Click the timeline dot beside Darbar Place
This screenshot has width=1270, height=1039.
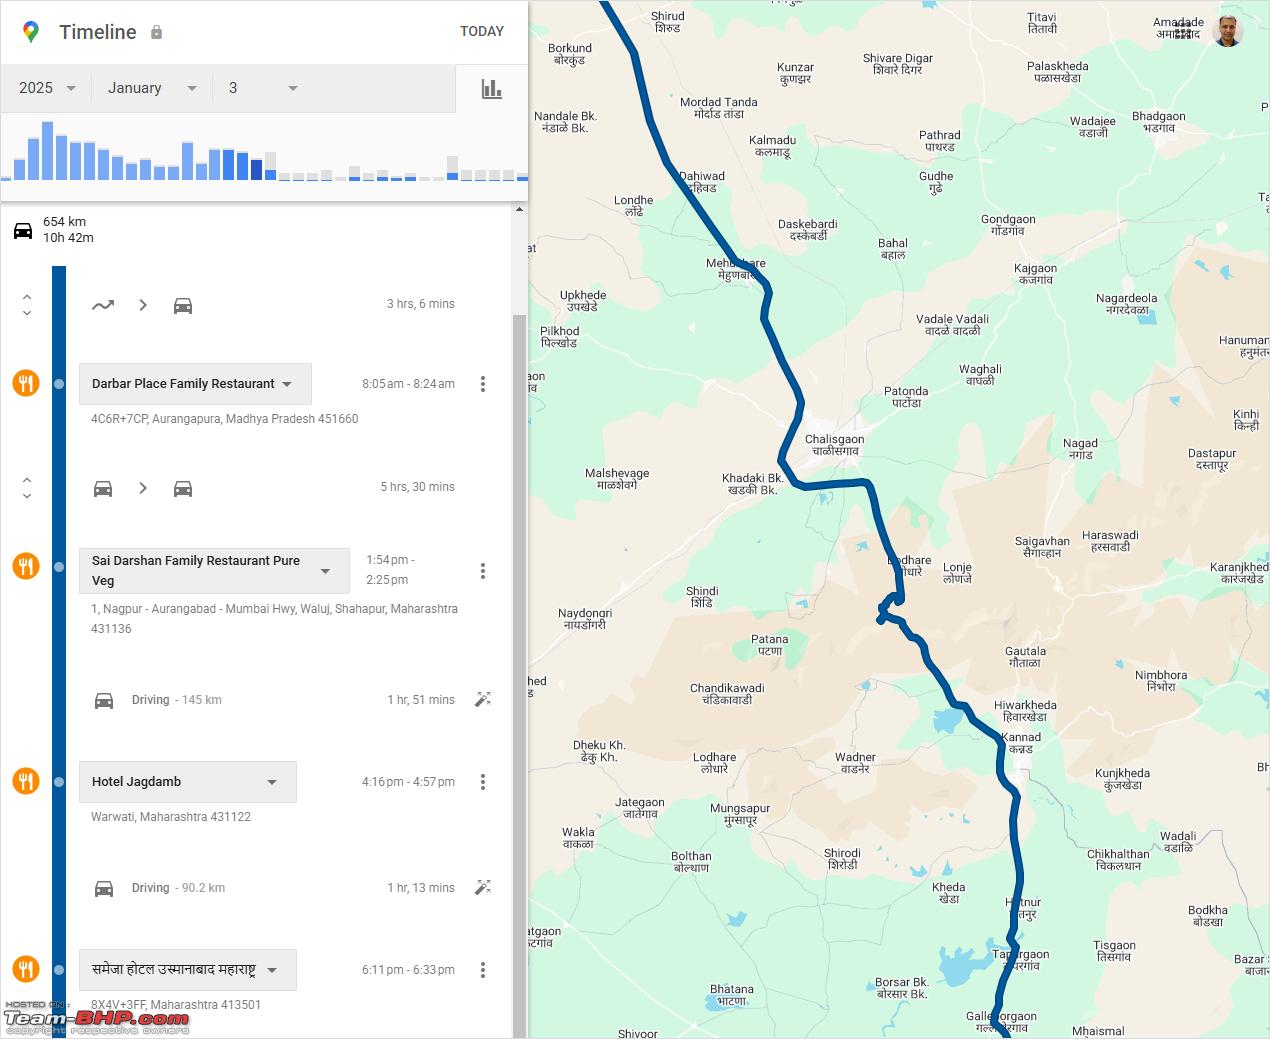point(59,384)
